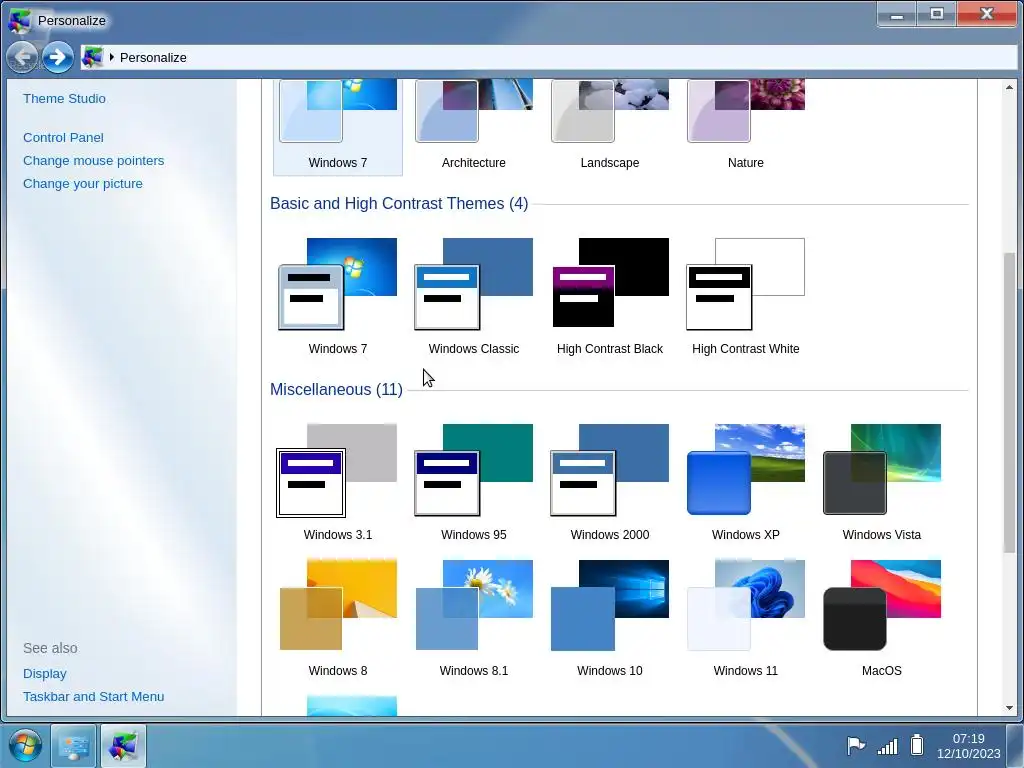Viewport: 1024px width, 768px height.
Task: Open the clock showing 07:19
Action: [968, 746]
